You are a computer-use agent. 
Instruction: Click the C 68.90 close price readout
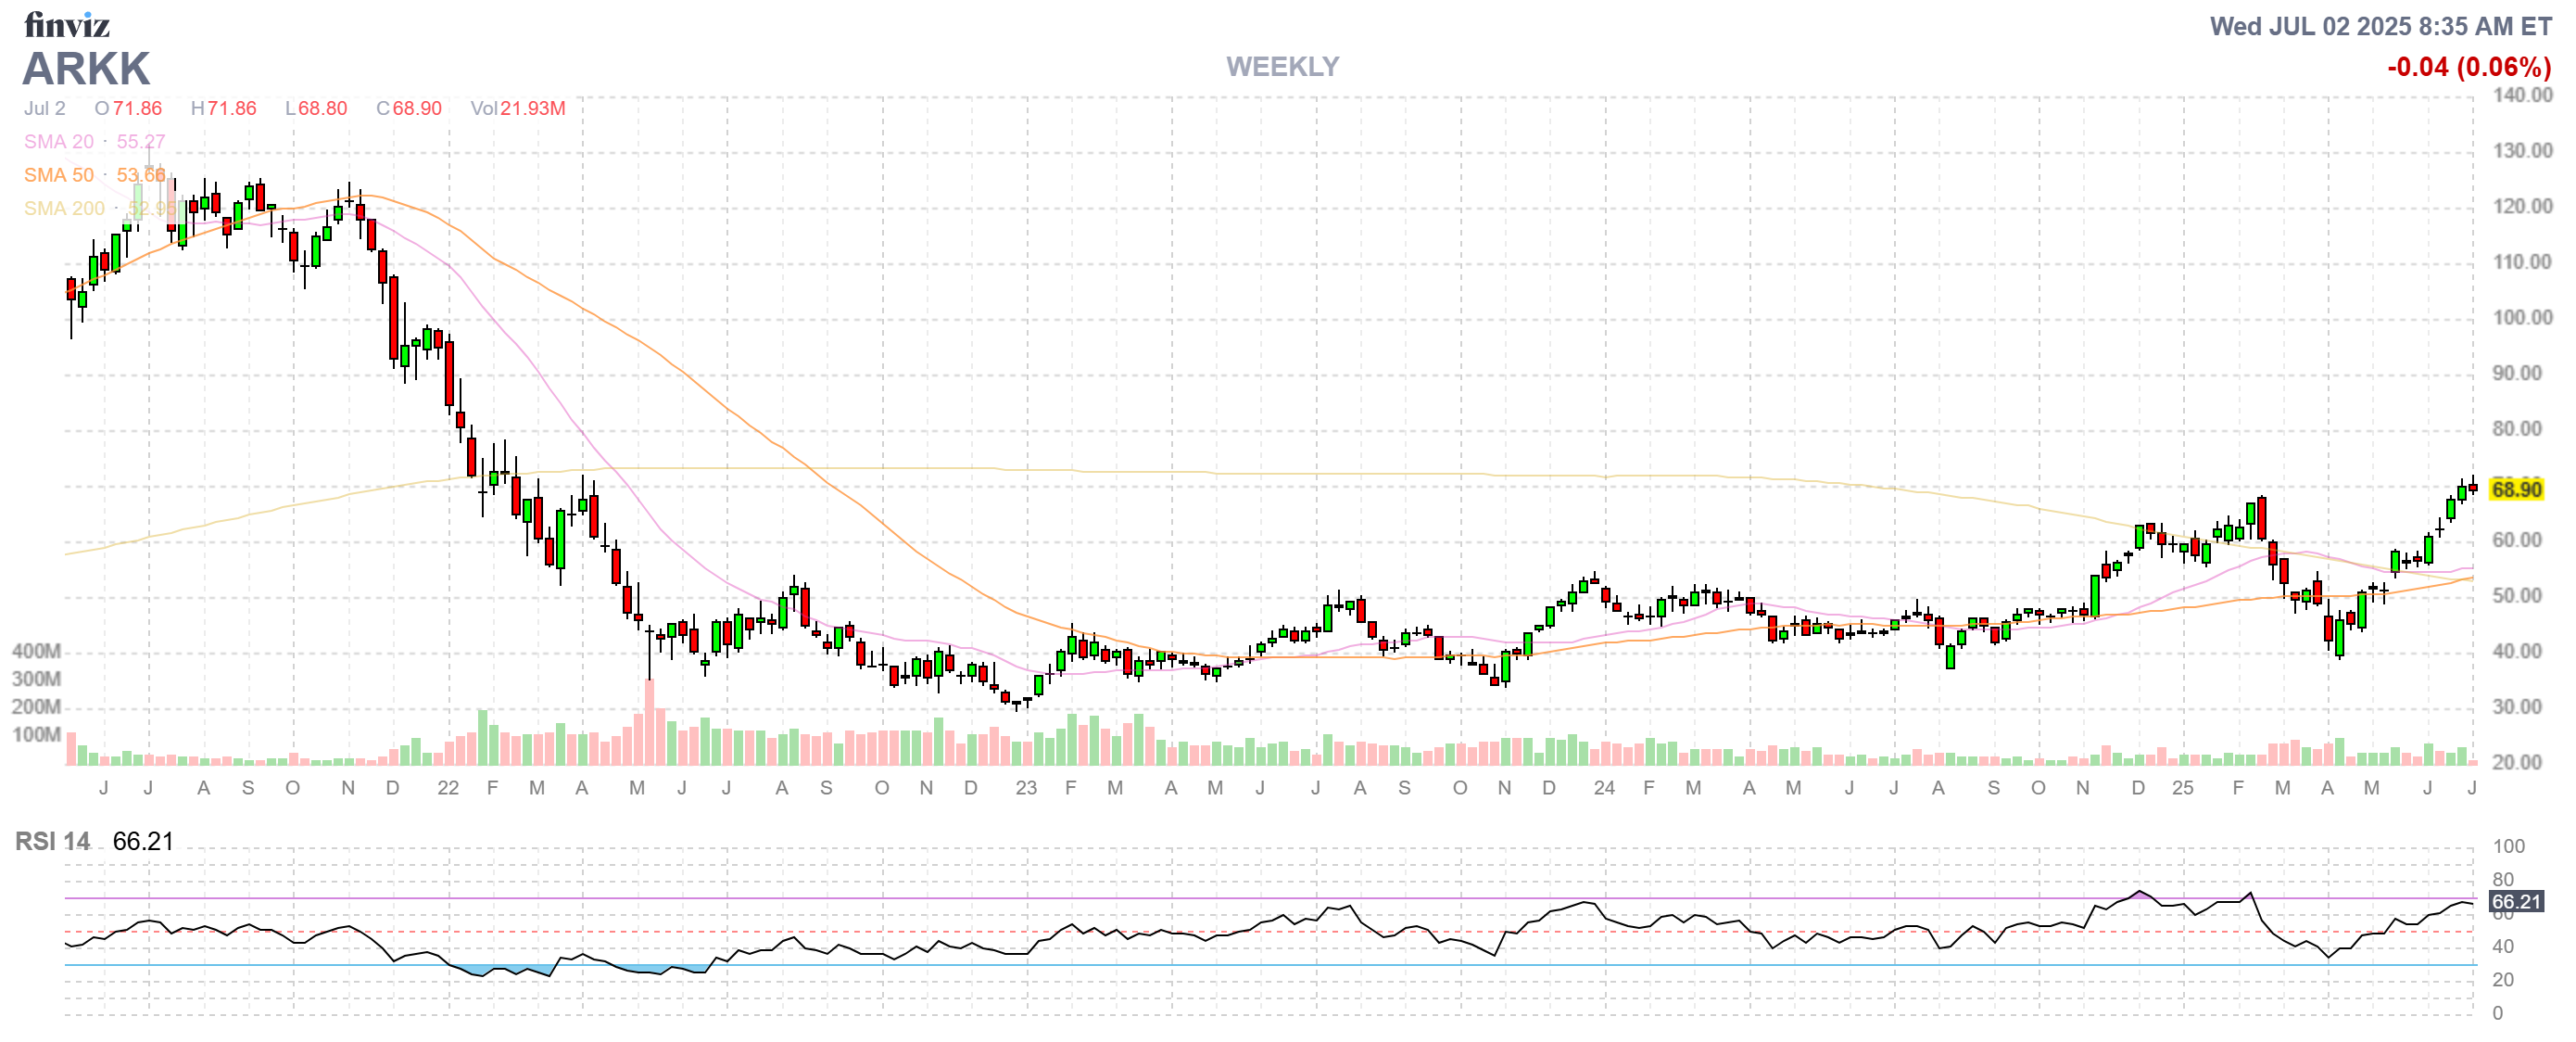409,108
